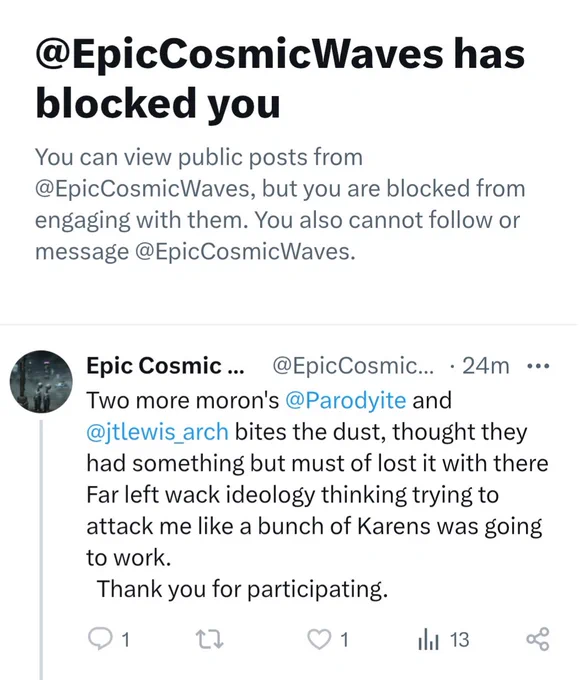
Task: Open the @Parodyite mention link
Action: [x=346, y=400]
